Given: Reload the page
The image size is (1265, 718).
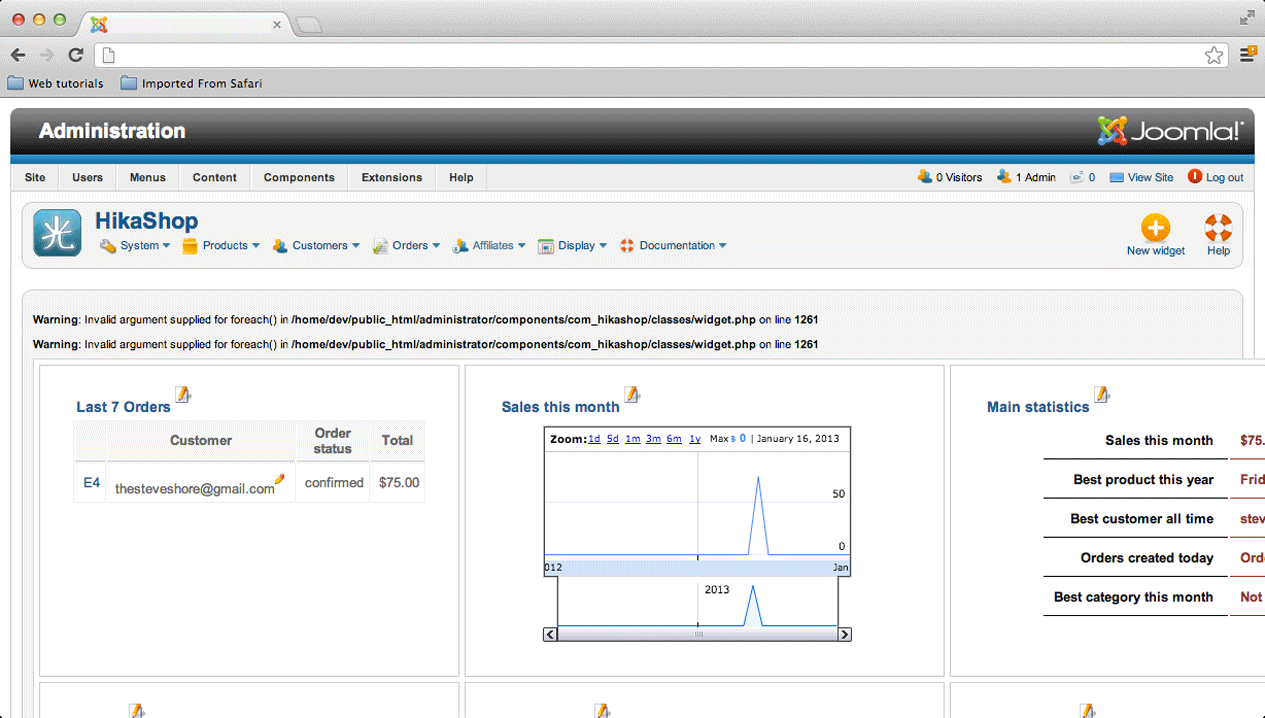Looking at the screenshot, I should [75, 55].
